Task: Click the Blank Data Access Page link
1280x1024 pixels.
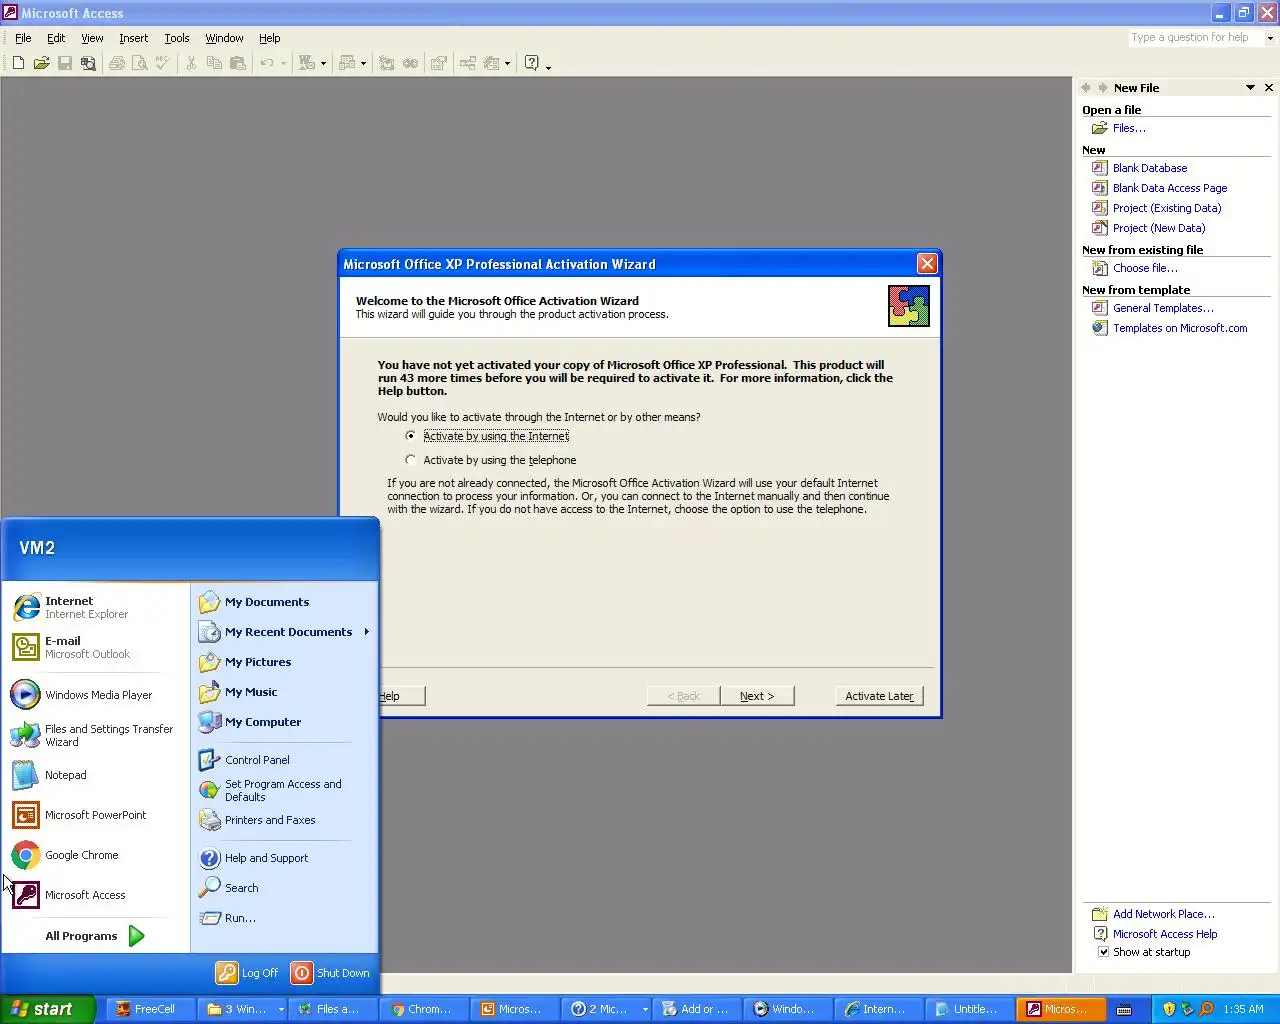Action: coord(1170,188)
